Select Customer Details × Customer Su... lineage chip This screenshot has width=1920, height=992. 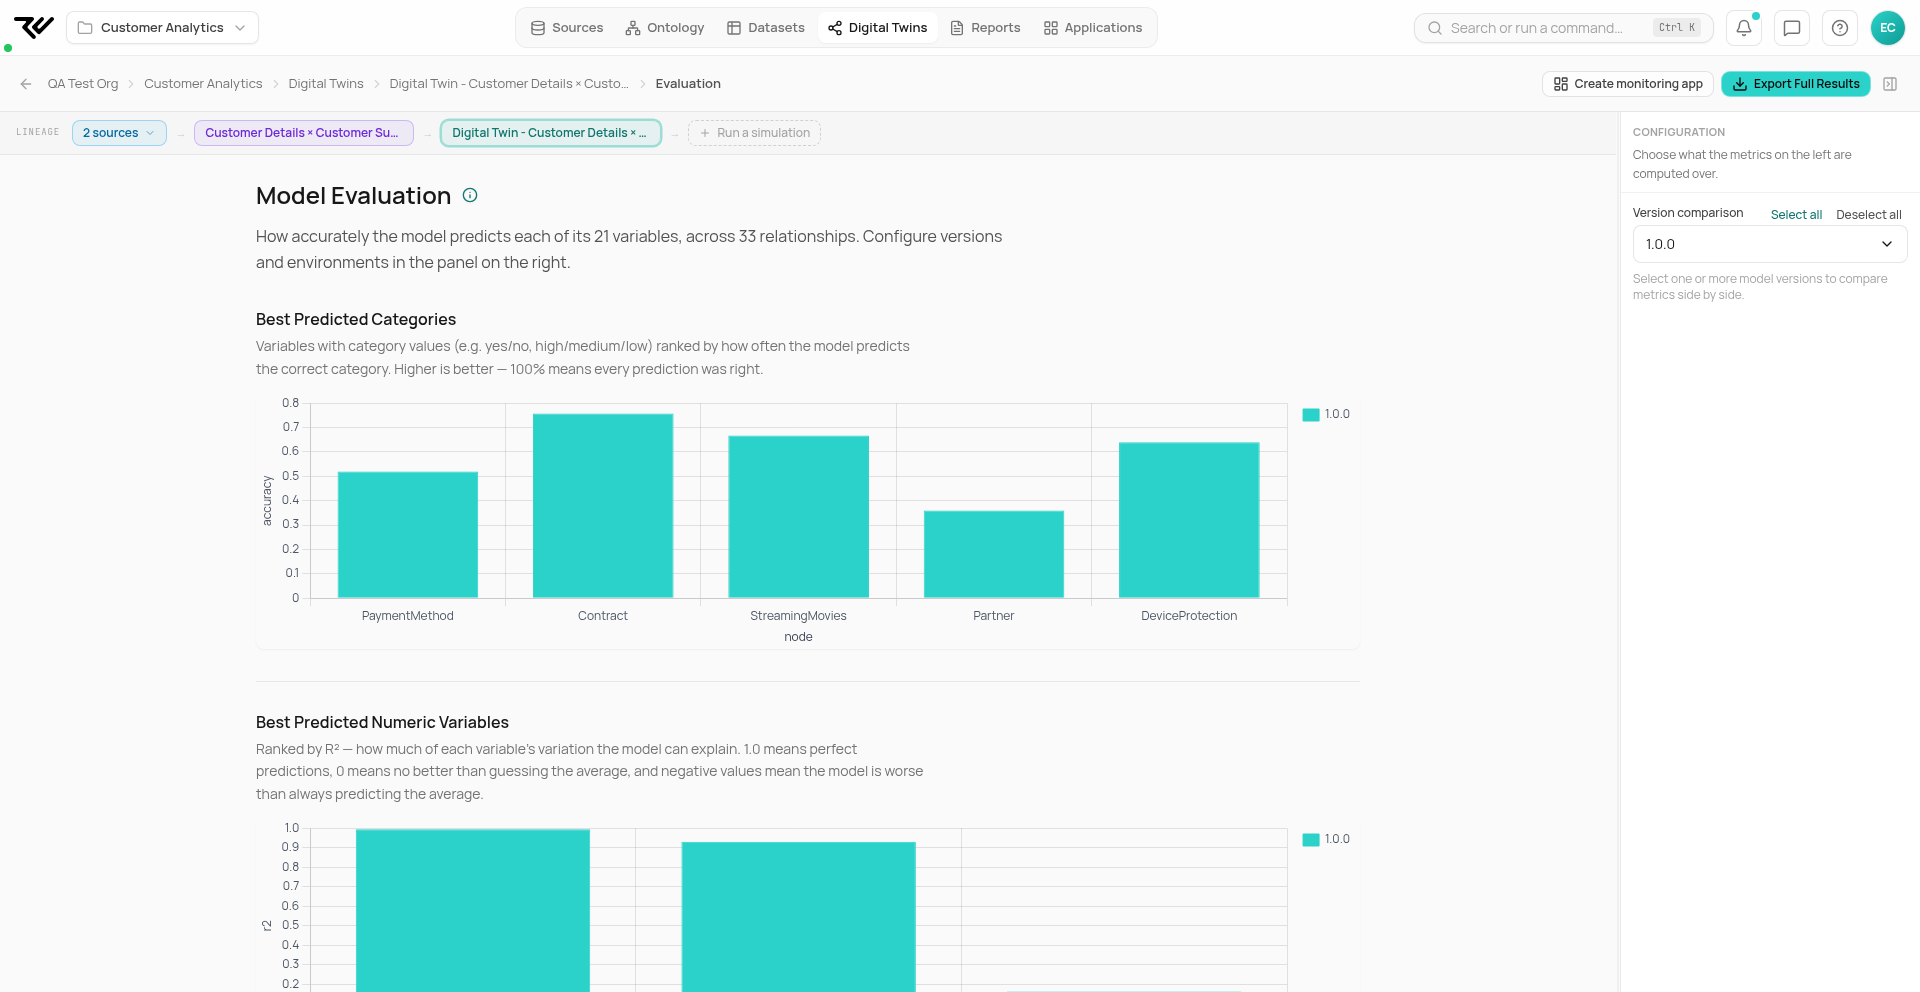pos(304,133)
